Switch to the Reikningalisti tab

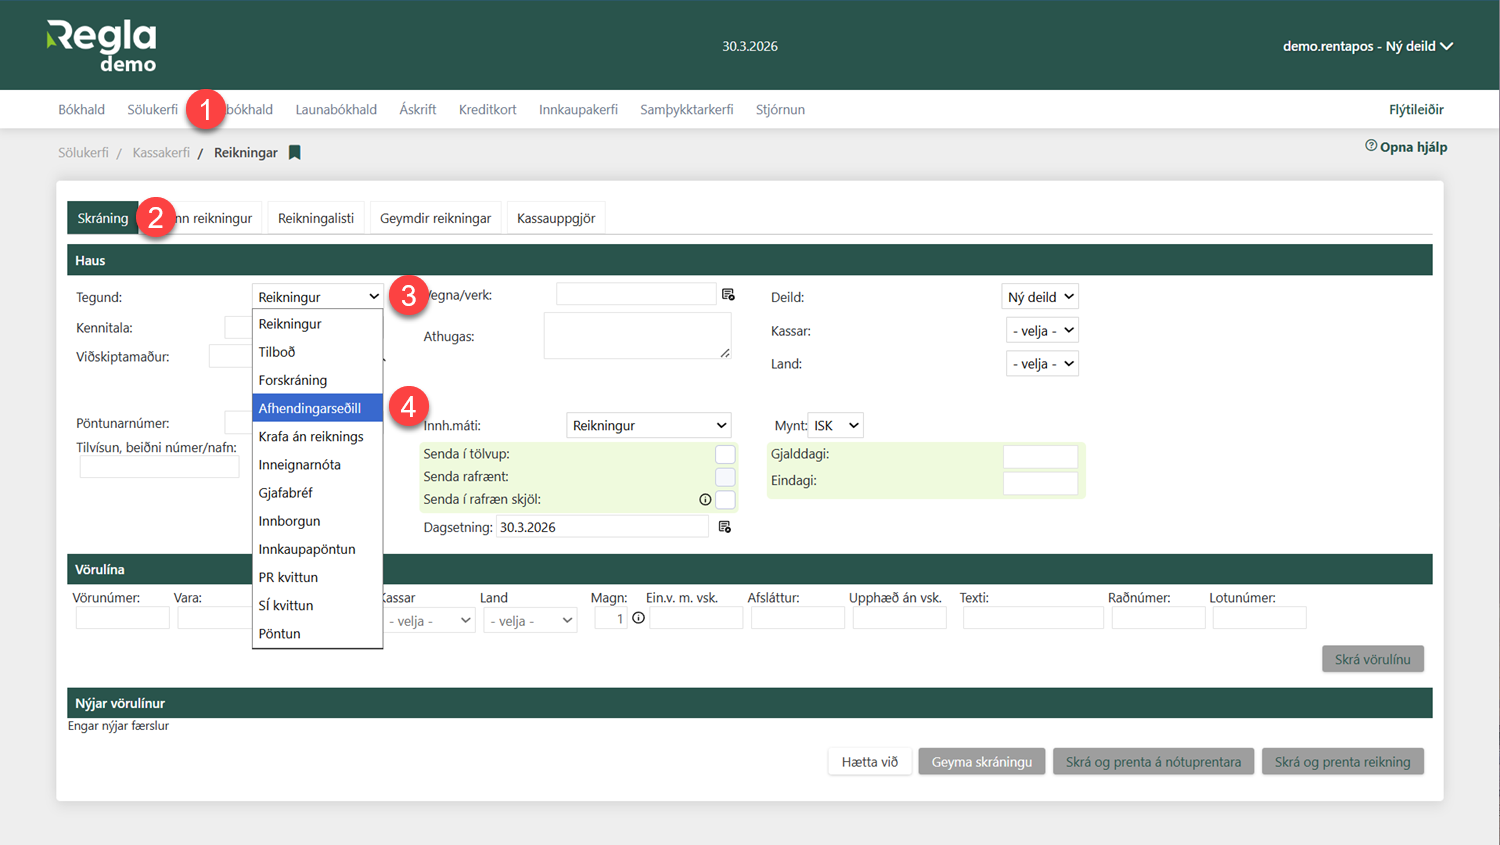(316, 218)
